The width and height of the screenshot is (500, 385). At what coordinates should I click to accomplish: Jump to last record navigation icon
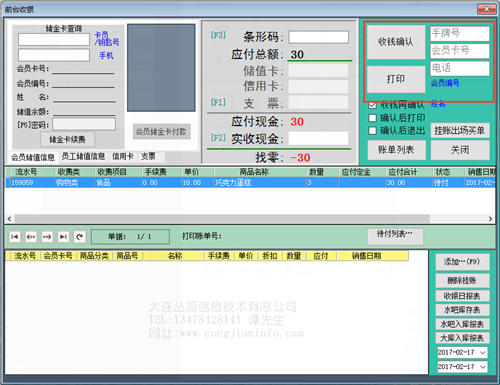[63, 237]
